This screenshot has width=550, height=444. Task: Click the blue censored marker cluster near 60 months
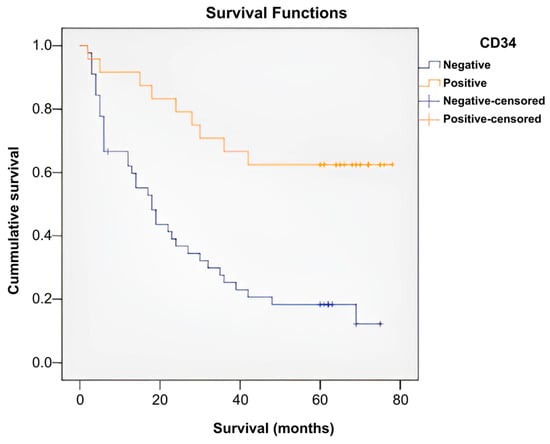(326, 304)
